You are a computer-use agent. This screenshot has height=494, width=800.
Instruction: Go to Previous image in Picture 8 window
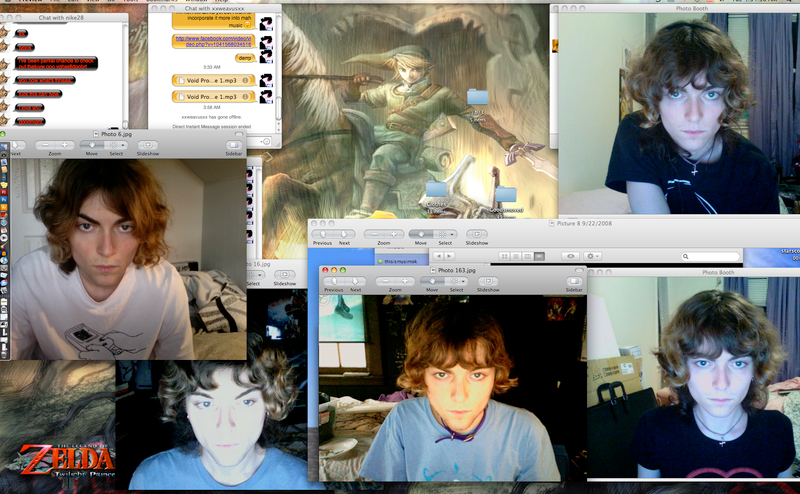322,234
